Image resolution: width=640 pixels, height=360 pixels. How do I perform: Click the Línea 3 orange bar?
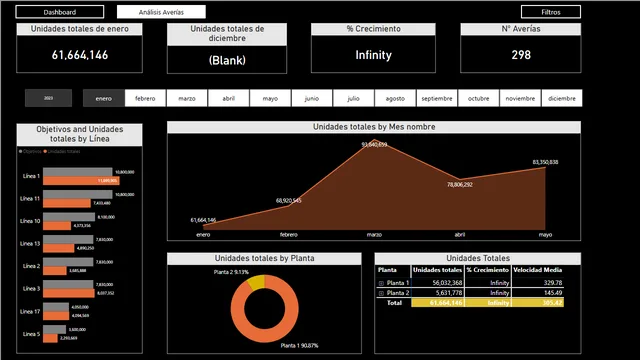(x=69, y=293)
